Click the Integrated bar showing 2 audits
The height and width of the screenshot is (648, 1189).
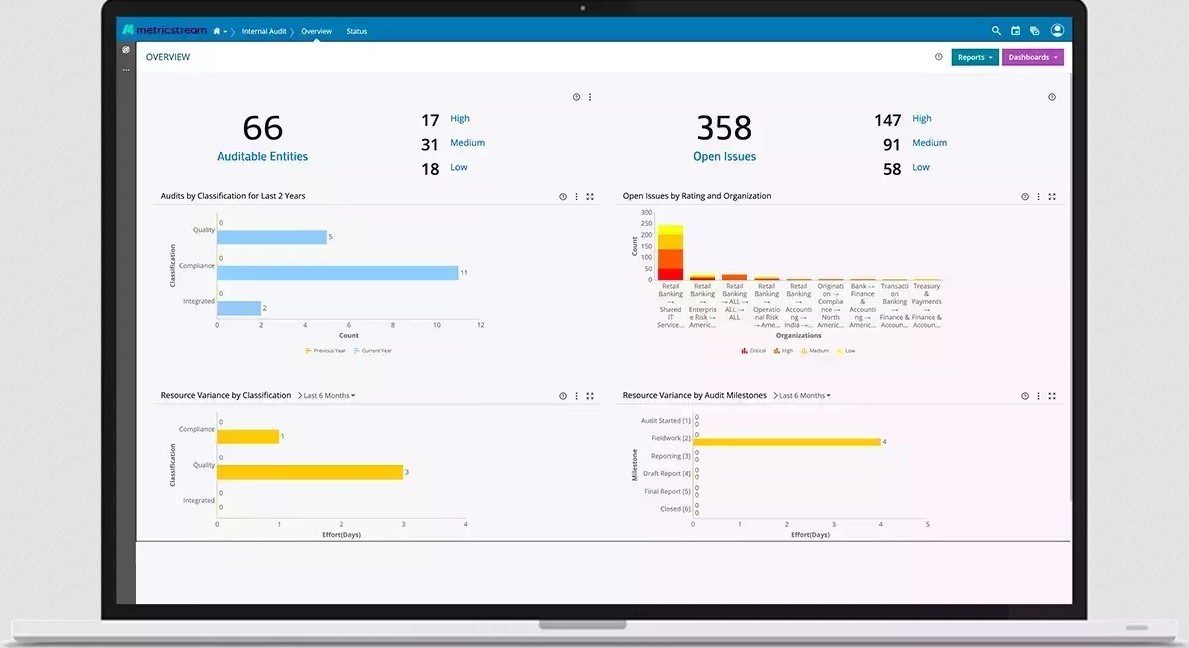tap(239, 308)
